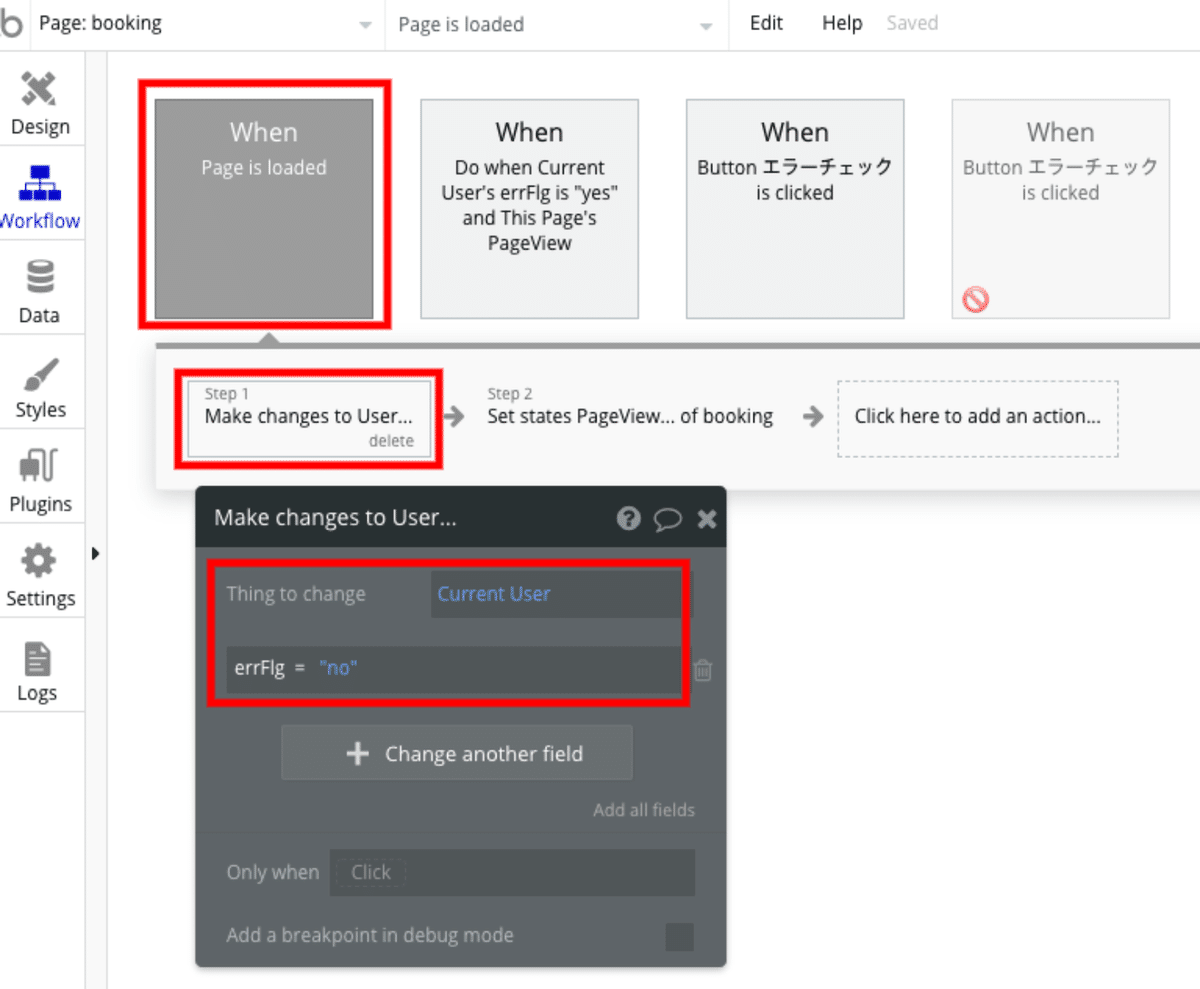
Task: Click Current User in Thing to change
Action: 494,594
